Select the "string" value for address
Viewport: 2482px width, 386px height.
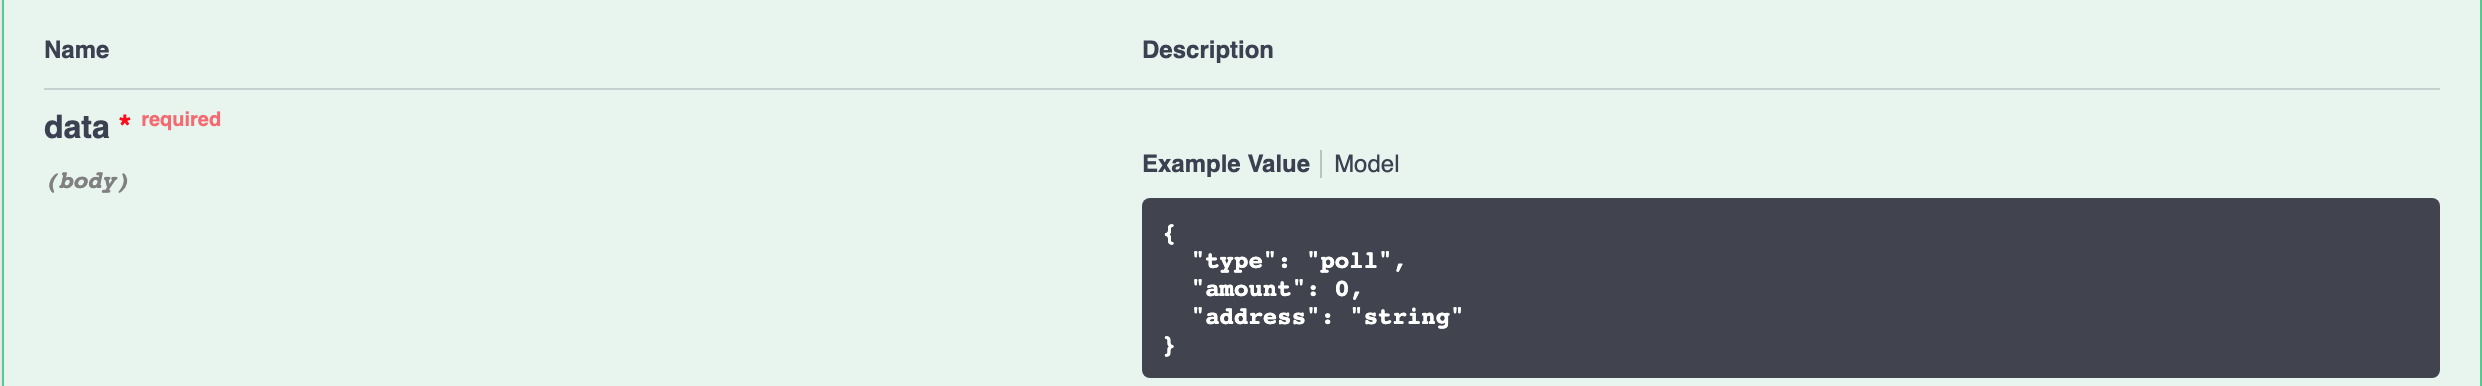[x=1406, y=317]
